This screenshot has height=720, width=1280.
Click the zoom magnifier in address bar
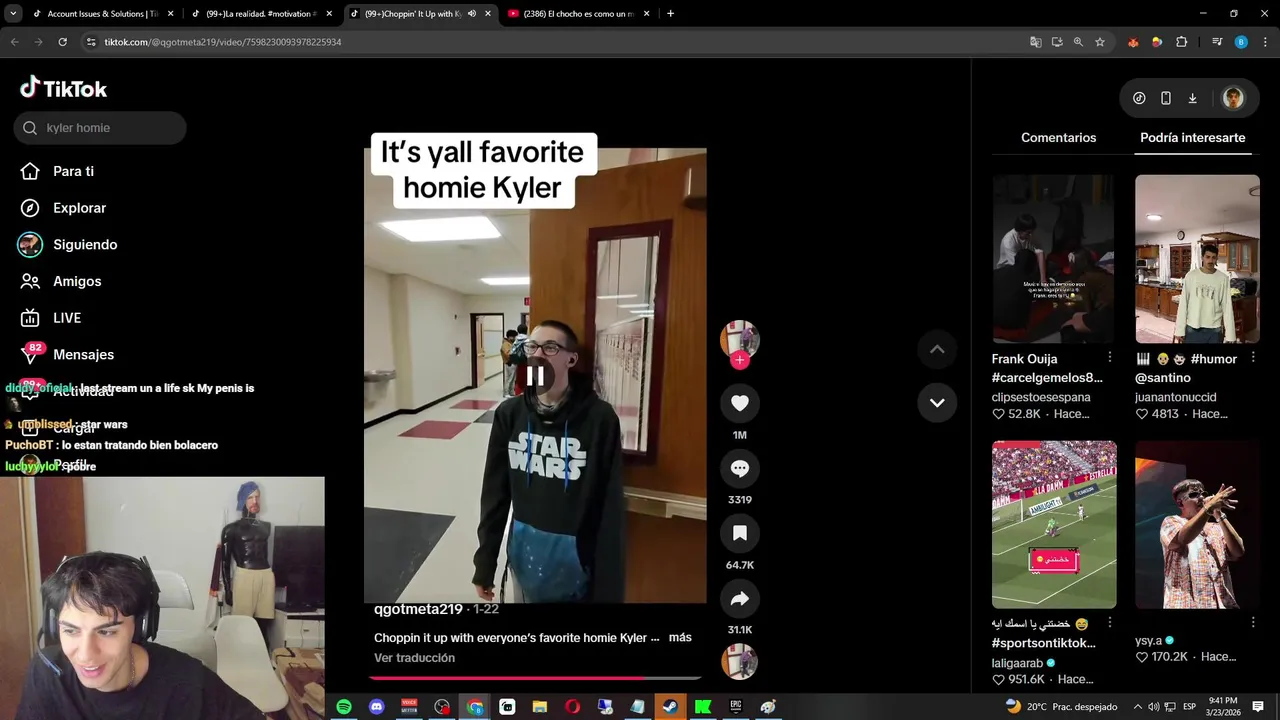click(x=1078, y=42)
